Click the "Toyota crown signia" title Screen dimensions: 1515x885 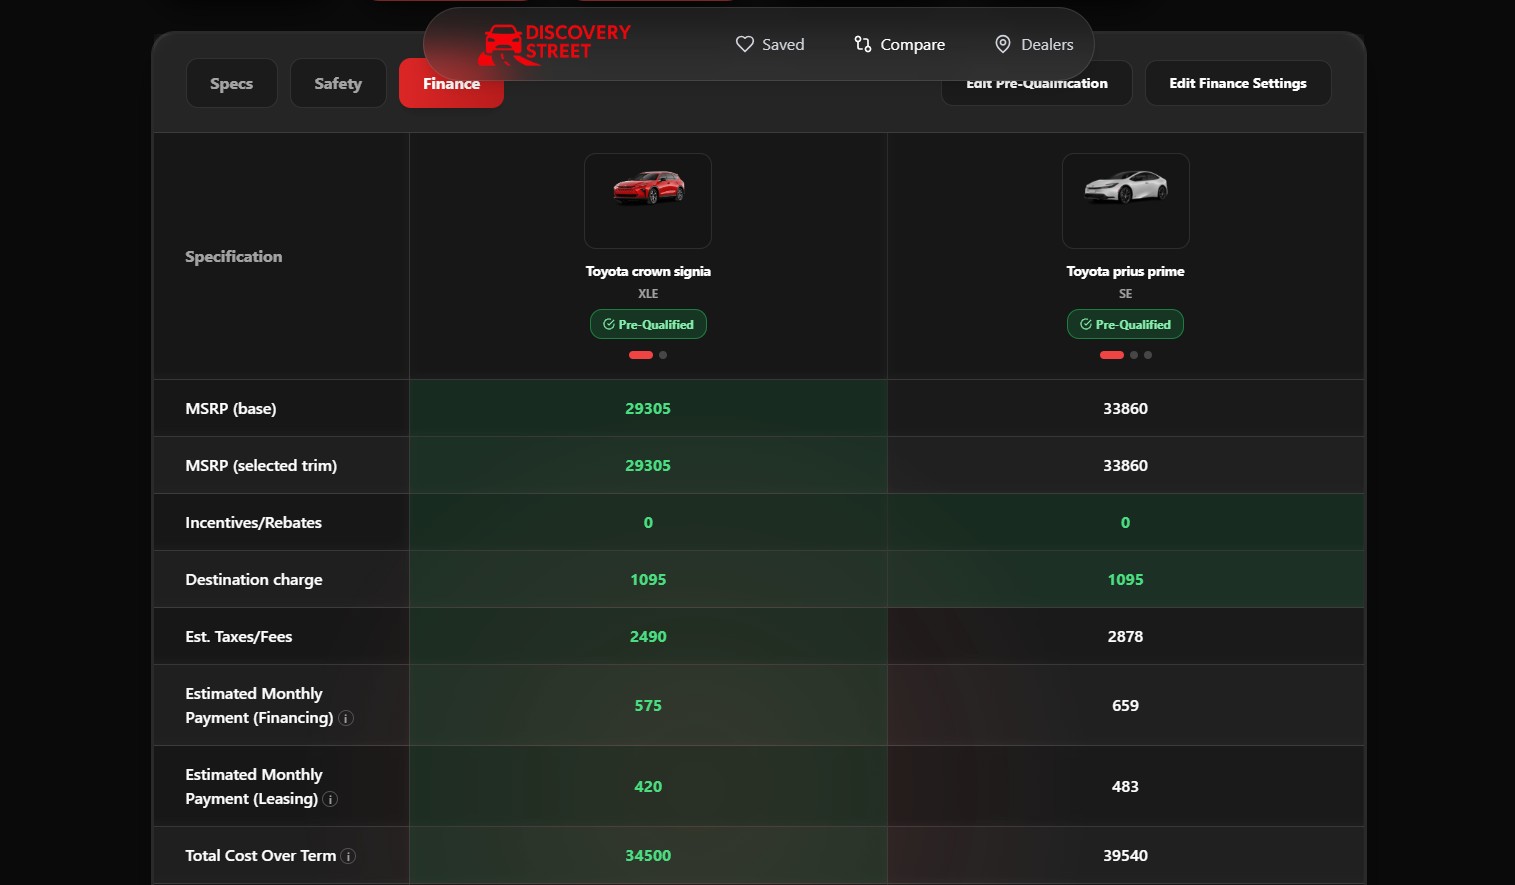[x=648, y=271]
